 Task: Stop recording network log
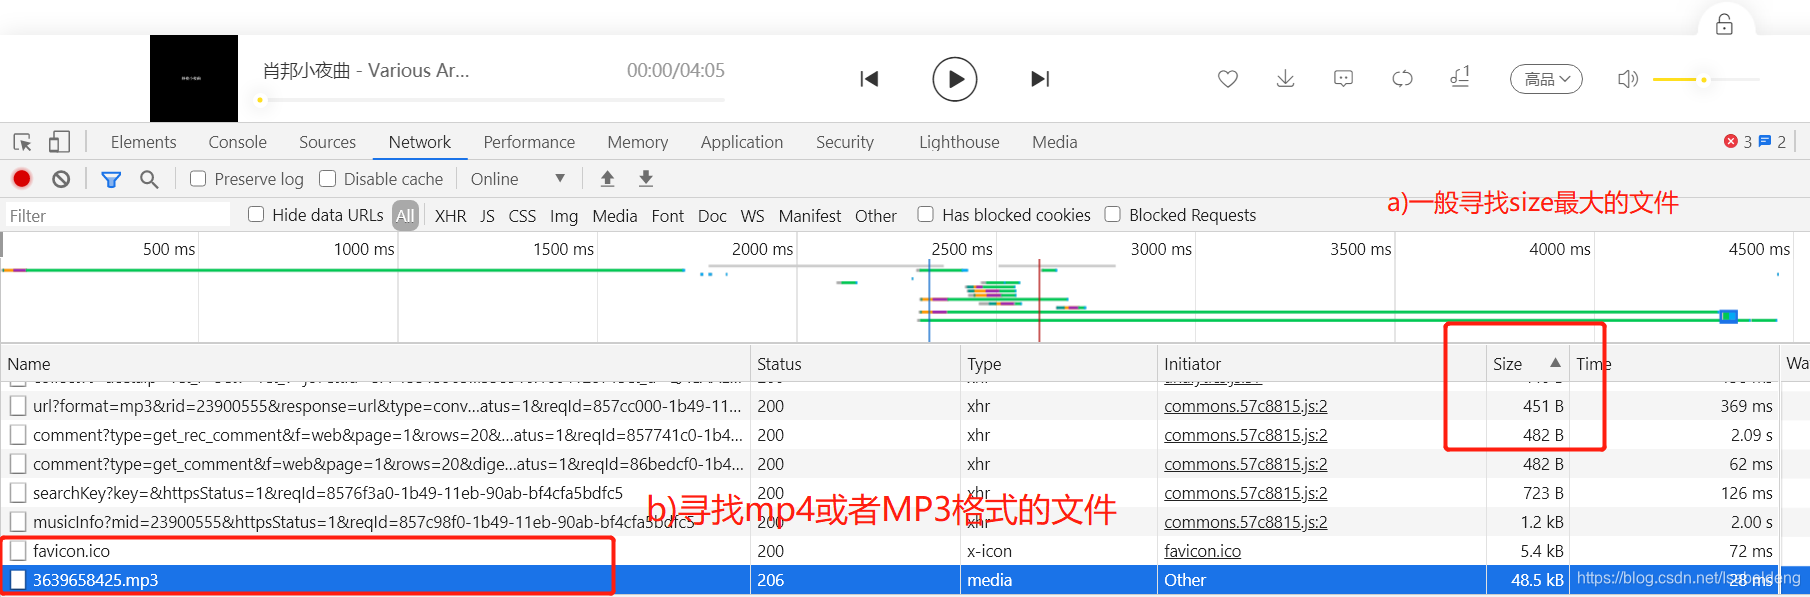tap(22, 179)
